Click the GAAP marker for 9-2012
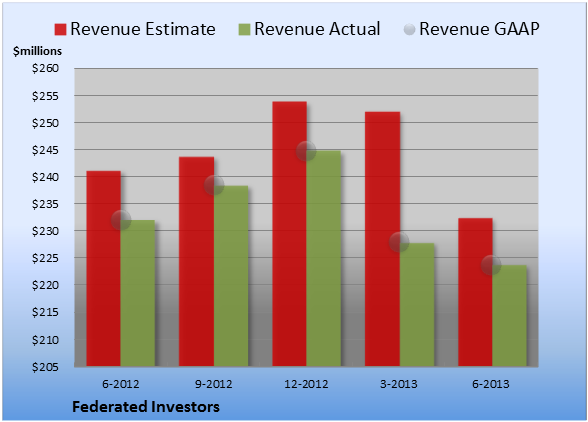588x422 pixels. 214,185
